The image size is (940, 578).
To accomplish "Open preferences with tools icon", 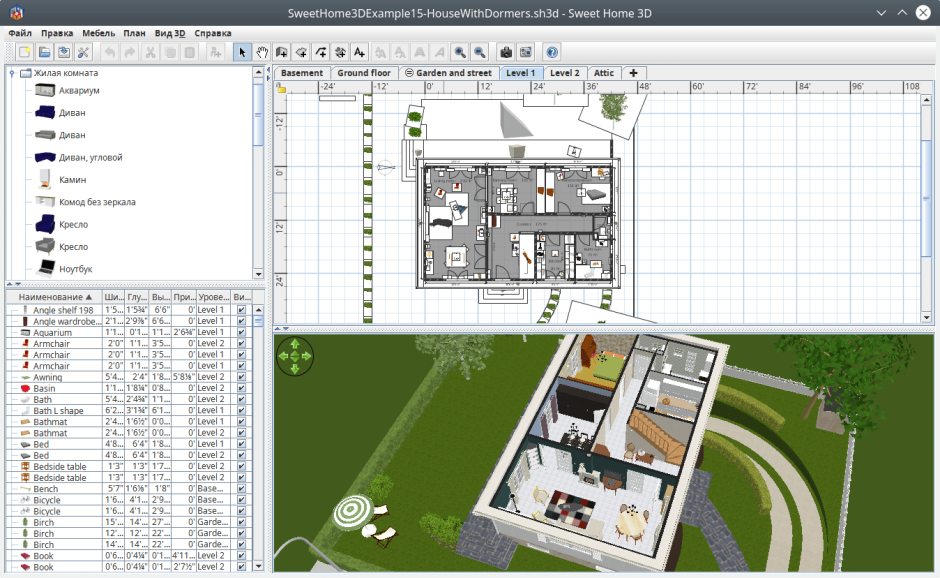I will pyautogui.click(x=83, y=52).
